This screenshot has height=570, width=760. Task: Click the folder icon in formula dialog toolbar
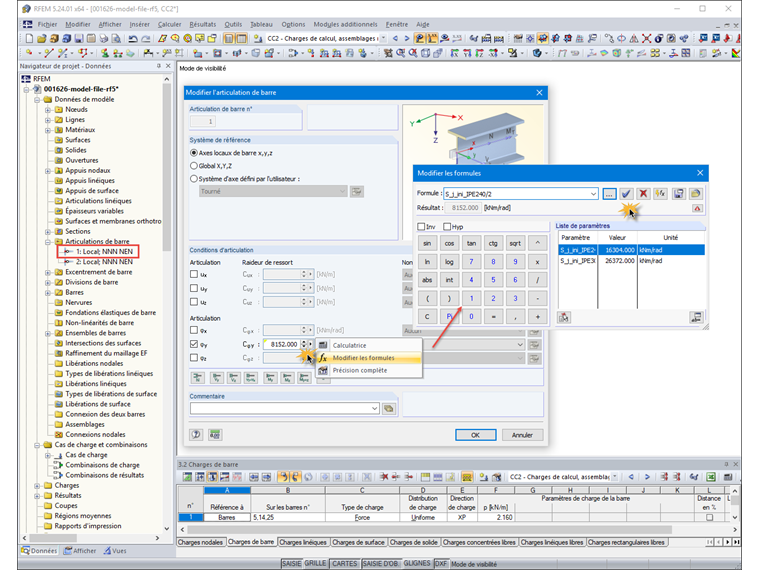(x=696, y=194)
